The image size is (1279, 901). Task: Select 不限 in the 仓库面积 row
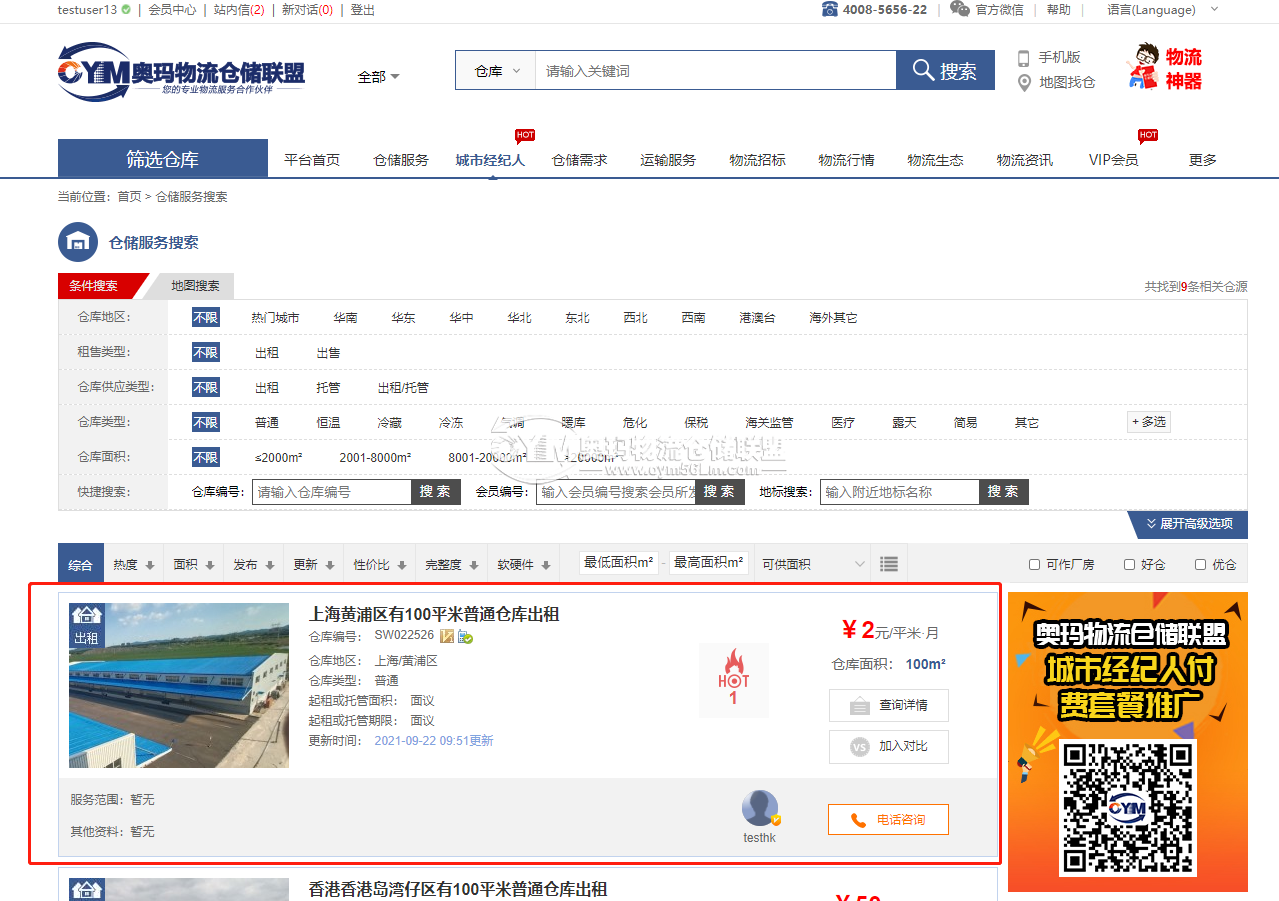[x=206, y=457]
